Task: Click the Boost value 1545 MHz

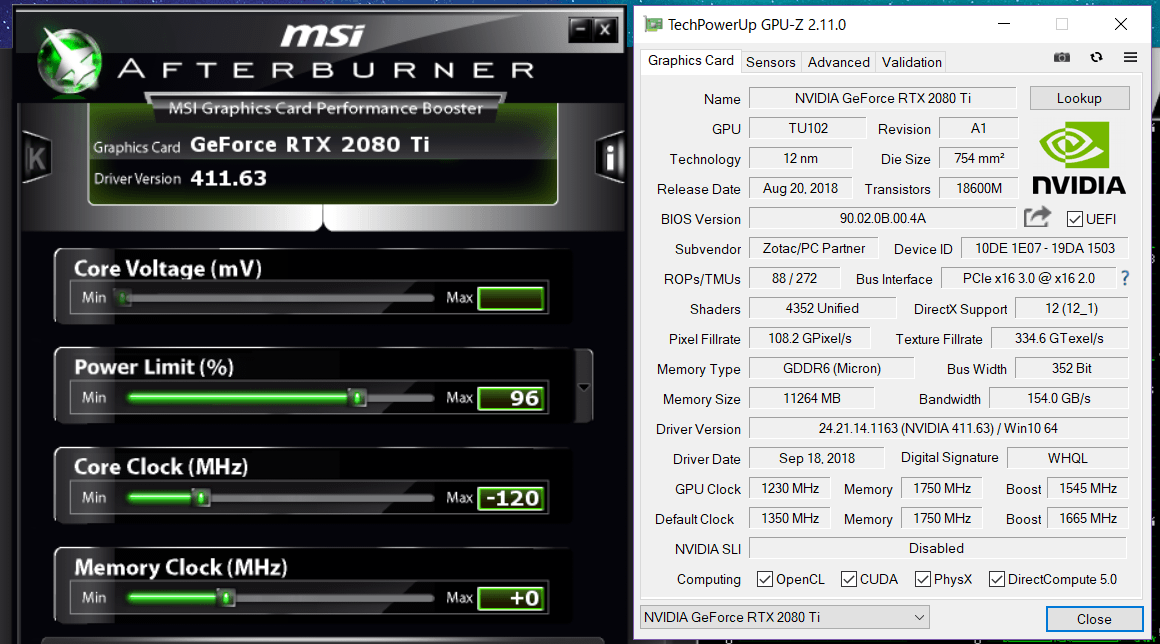Action: (1088, 489)
